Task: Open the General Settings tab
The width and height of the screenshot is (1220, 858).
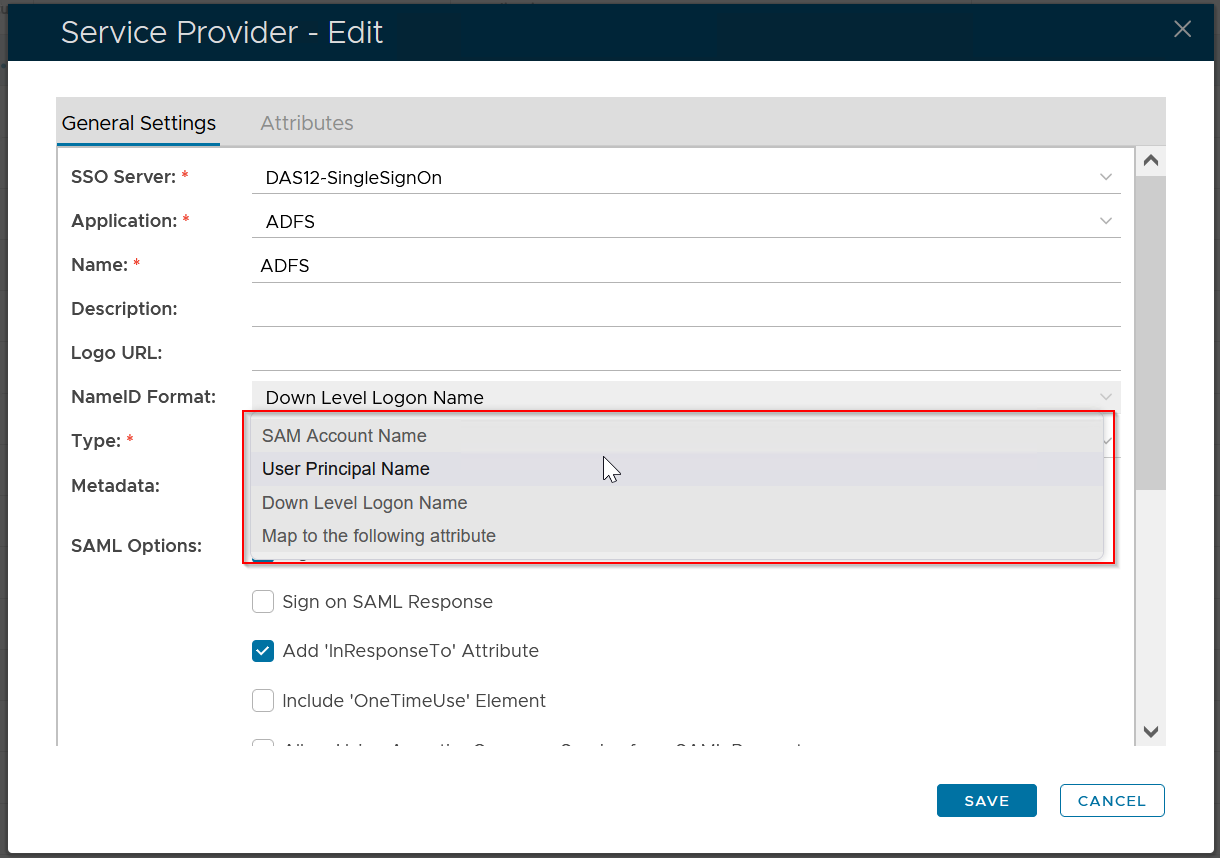Action: (139, 123)
